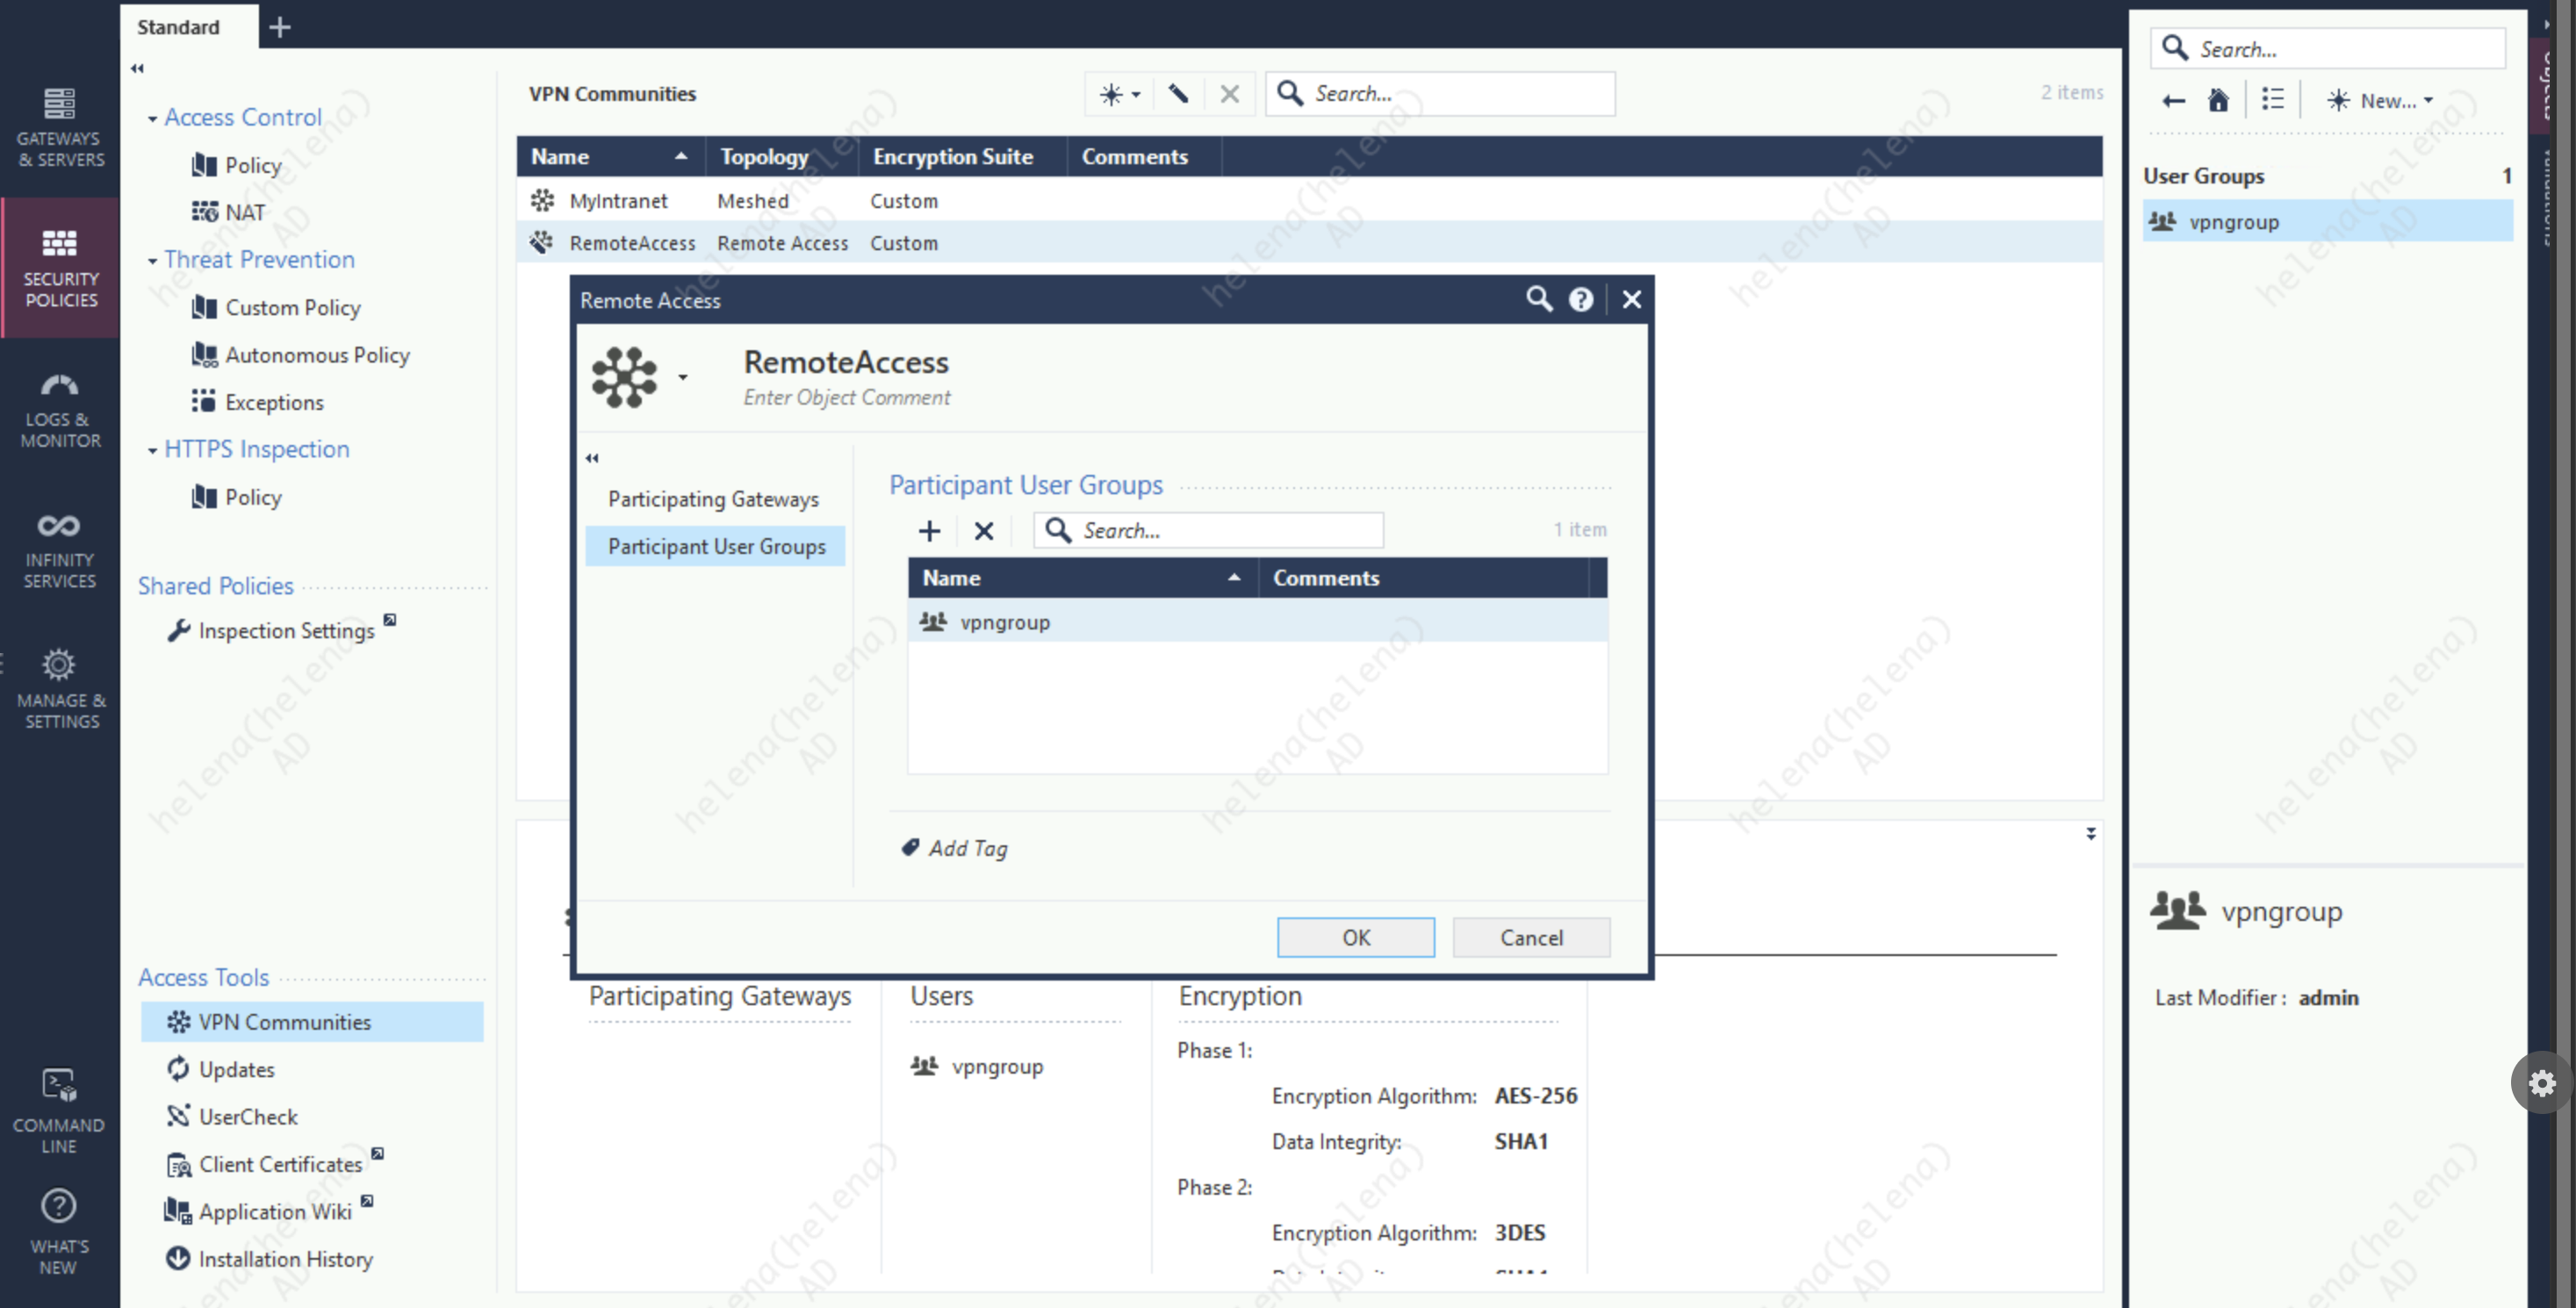Collapse the Threat Prevention section
2576x1308 pixels.
(x=152, y=260)
